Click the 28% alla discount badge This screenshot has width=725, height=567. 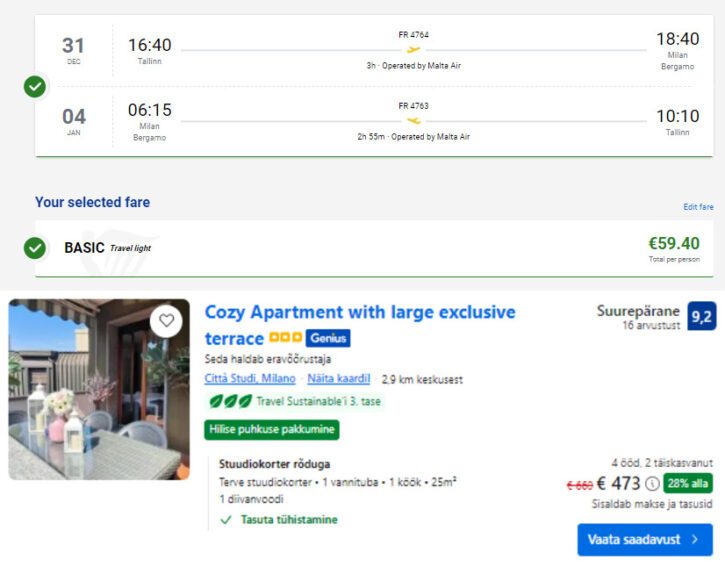[688, 484]
